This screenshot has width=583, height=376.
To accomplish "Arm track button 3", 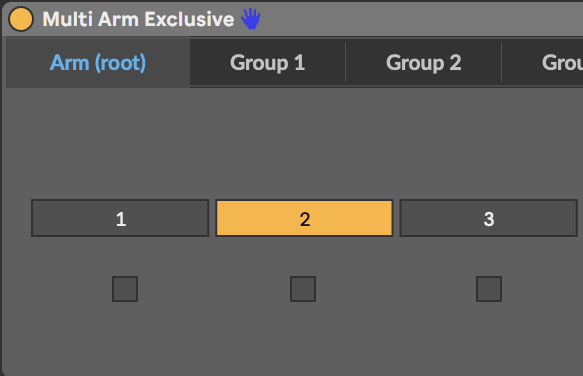I will click(x=489, y=218).
